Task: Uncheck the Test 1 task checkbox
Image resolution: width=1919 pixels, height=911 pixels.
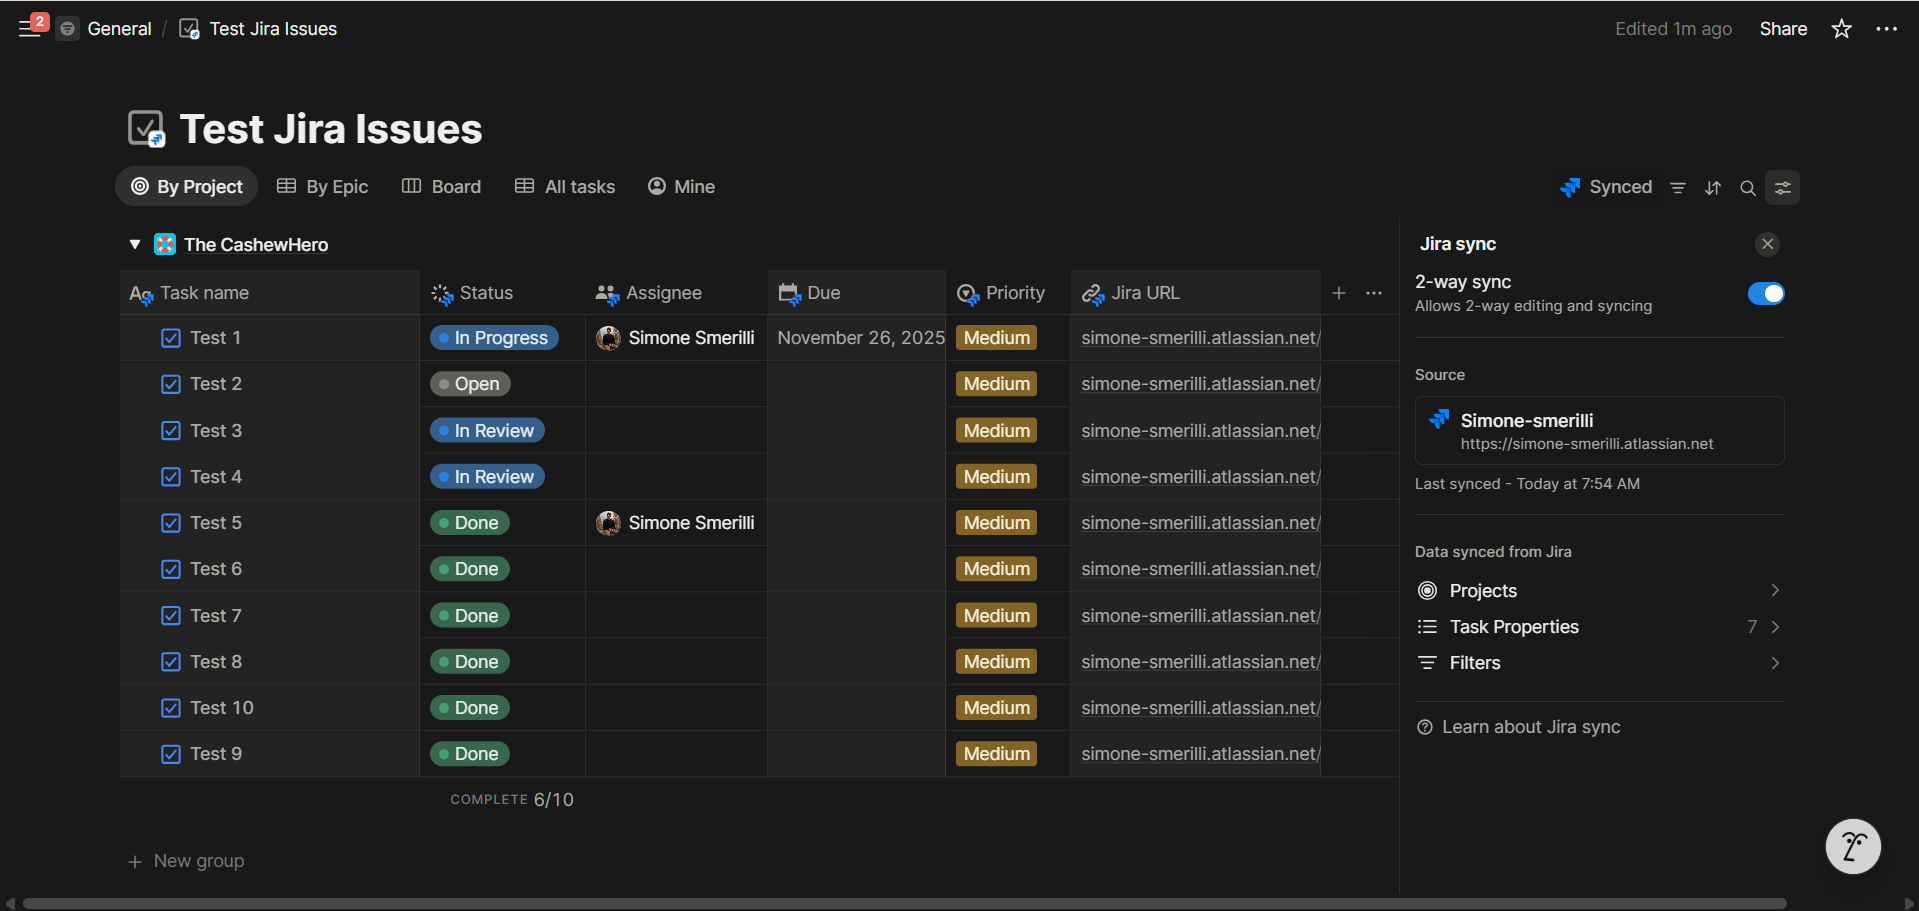Action: coord(170,338)
